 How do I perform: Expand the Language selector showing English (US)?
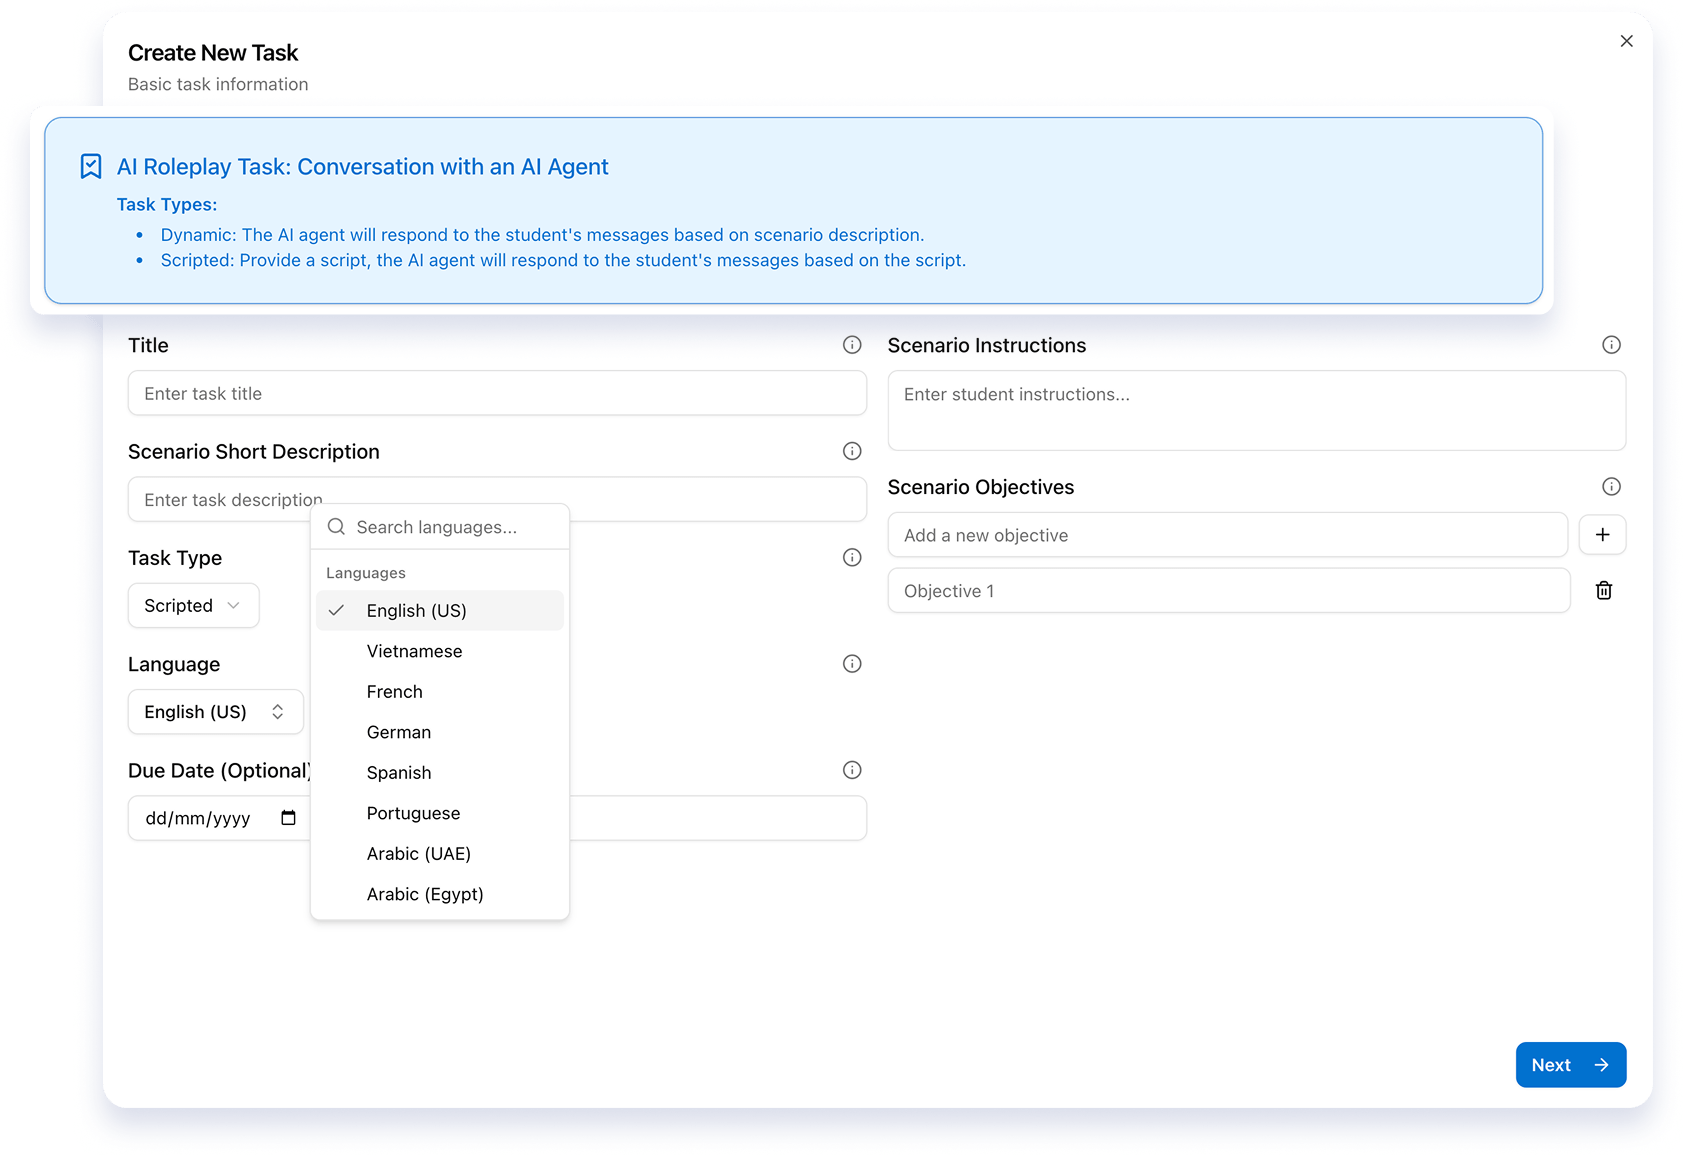(215, 711)
